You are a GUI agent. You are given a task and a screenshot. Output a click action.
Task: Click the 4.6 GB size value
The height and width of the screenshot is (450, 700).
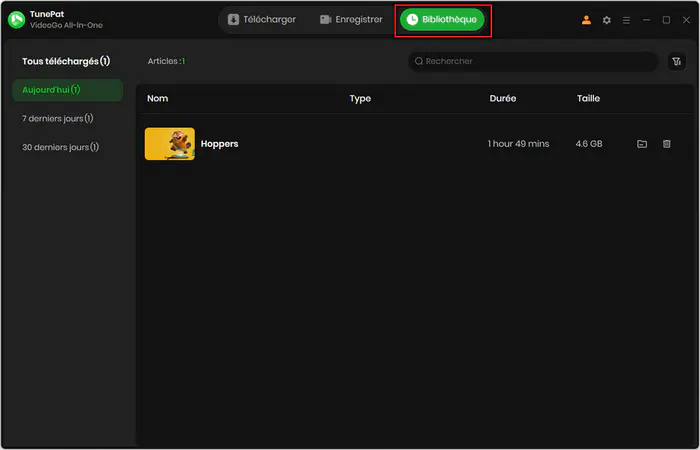coord(589,144)
